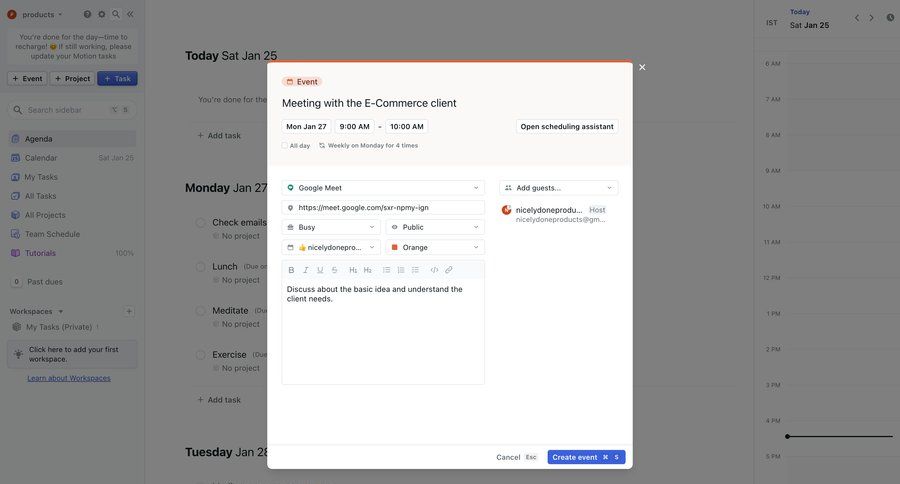Insert a code block in description

click(x=434, y=270)
